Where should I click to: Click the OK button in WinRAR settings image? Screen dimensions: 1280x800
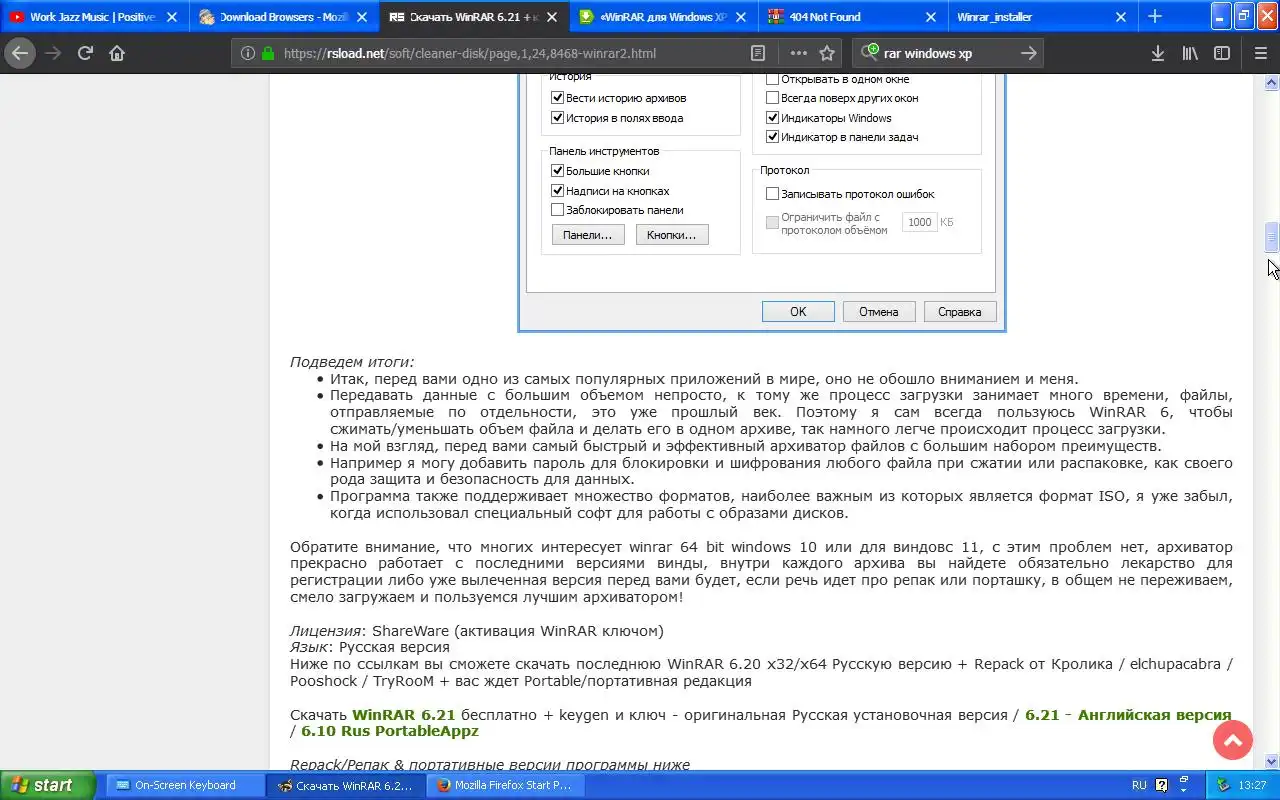click(x=798, y=312)
